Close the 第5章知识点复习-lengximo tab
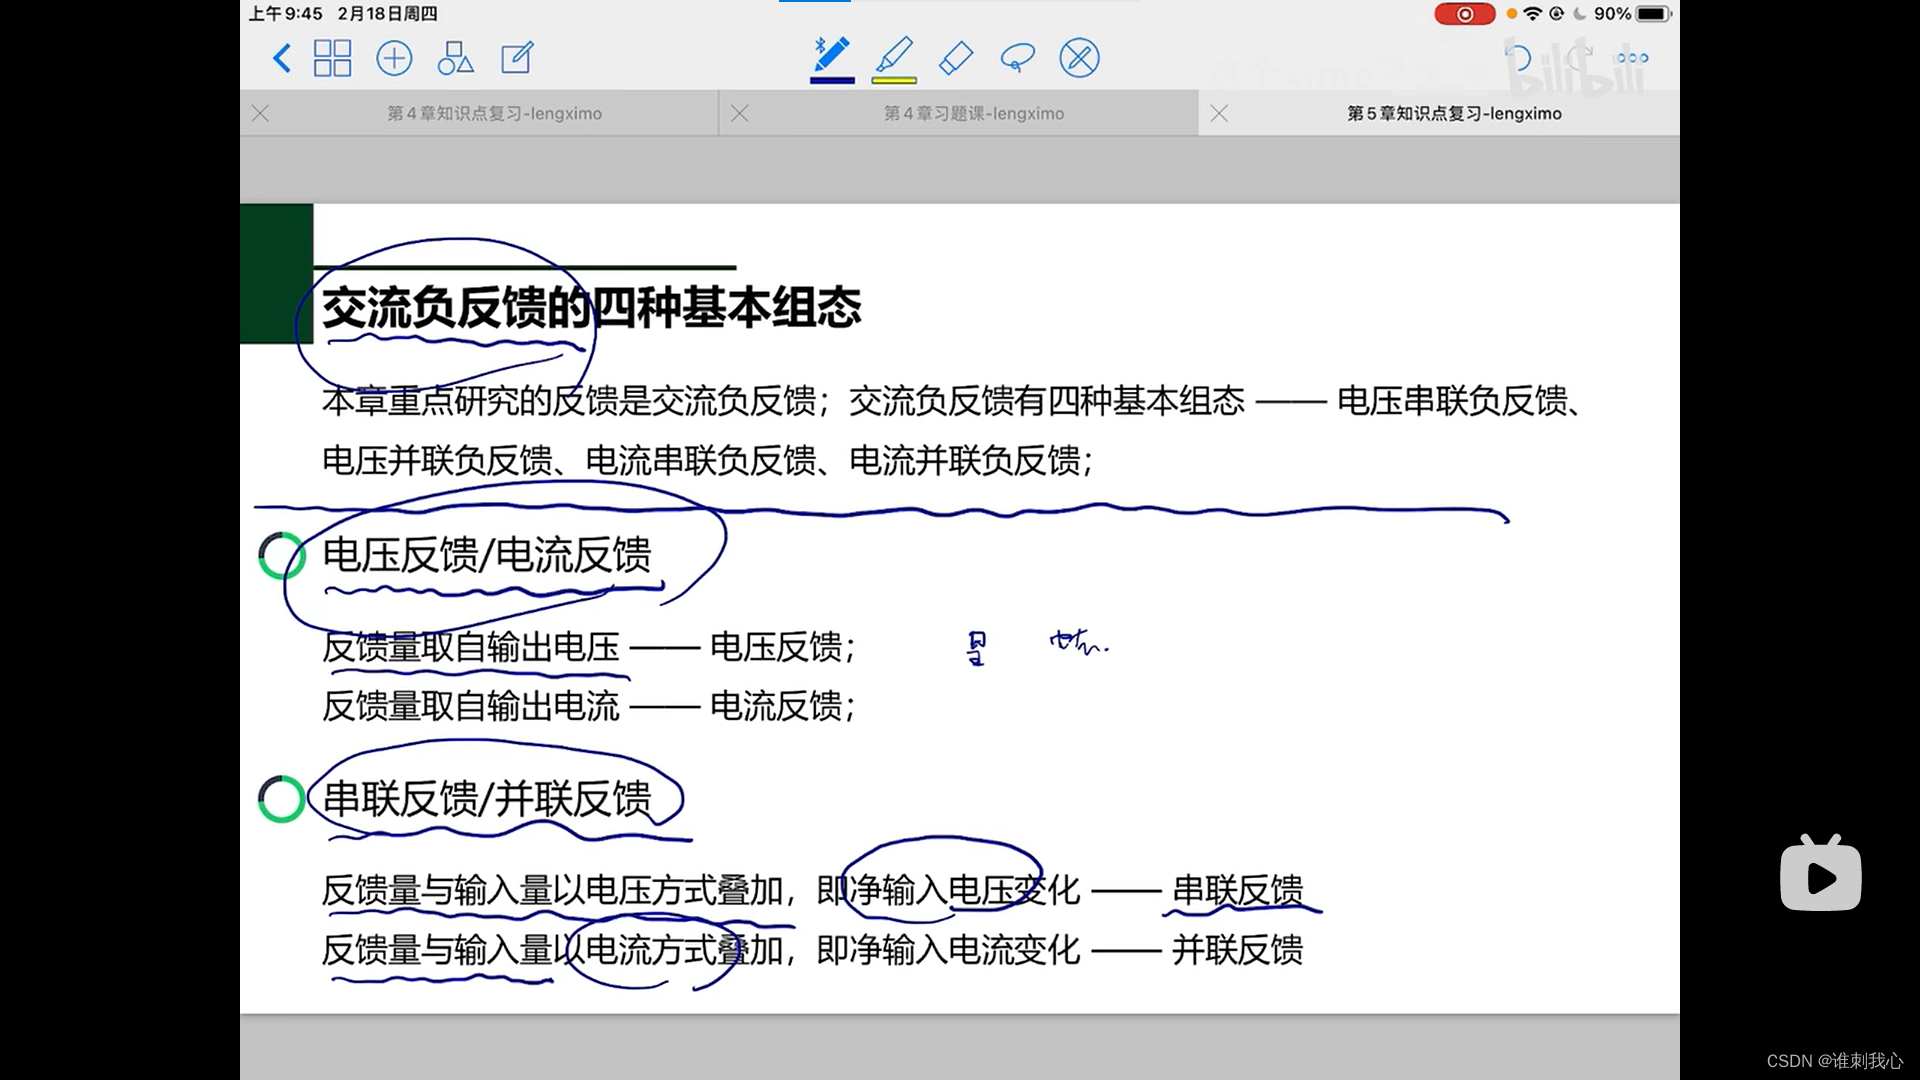The image size is (1920, 1080). [x=1219, y=114]
